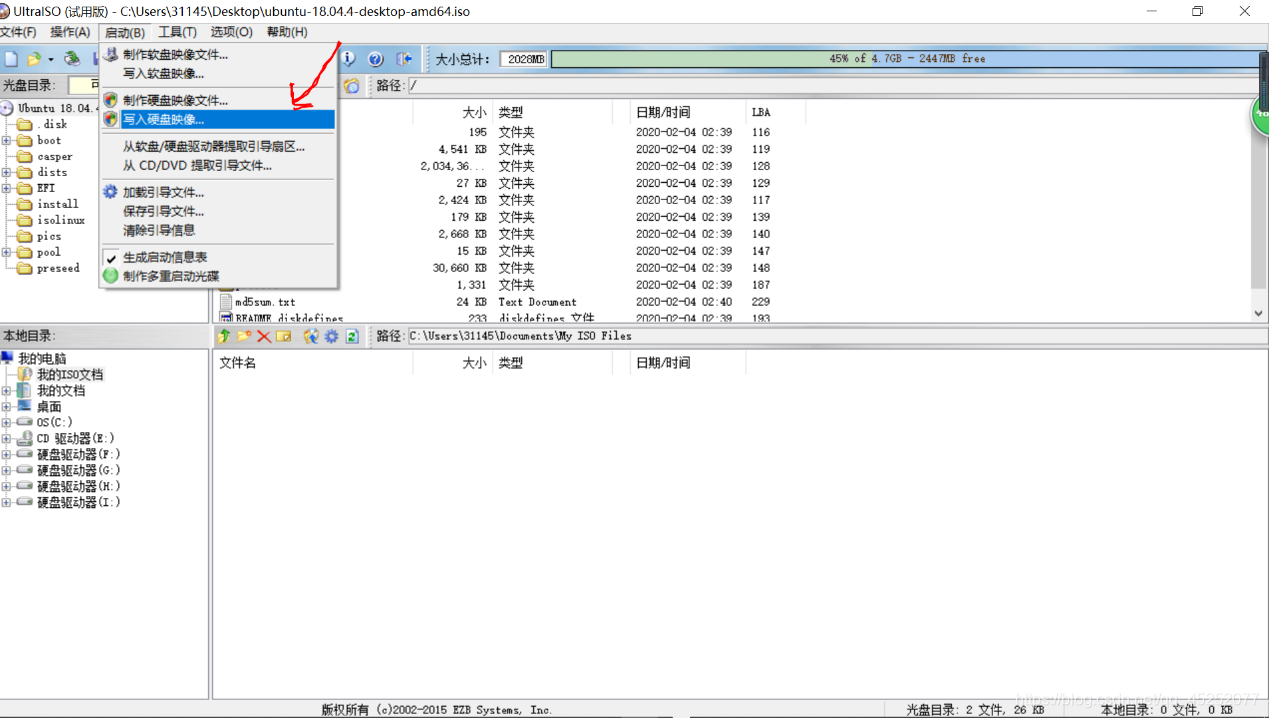Expand the dists folder in image tree
1269x718 pixels.
pyautogui.click(x=6, y=173)
